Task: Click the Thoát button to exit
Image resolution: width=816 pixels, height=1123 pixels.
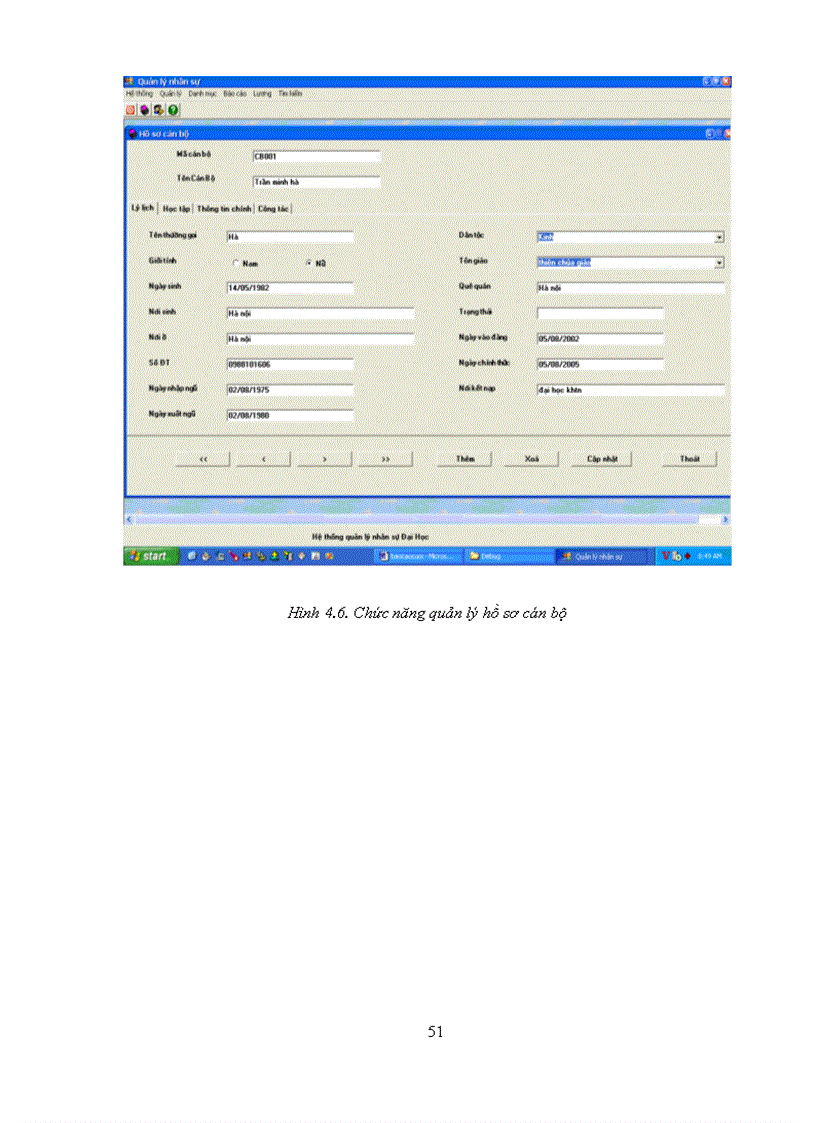Action: (x=689, y=458)
